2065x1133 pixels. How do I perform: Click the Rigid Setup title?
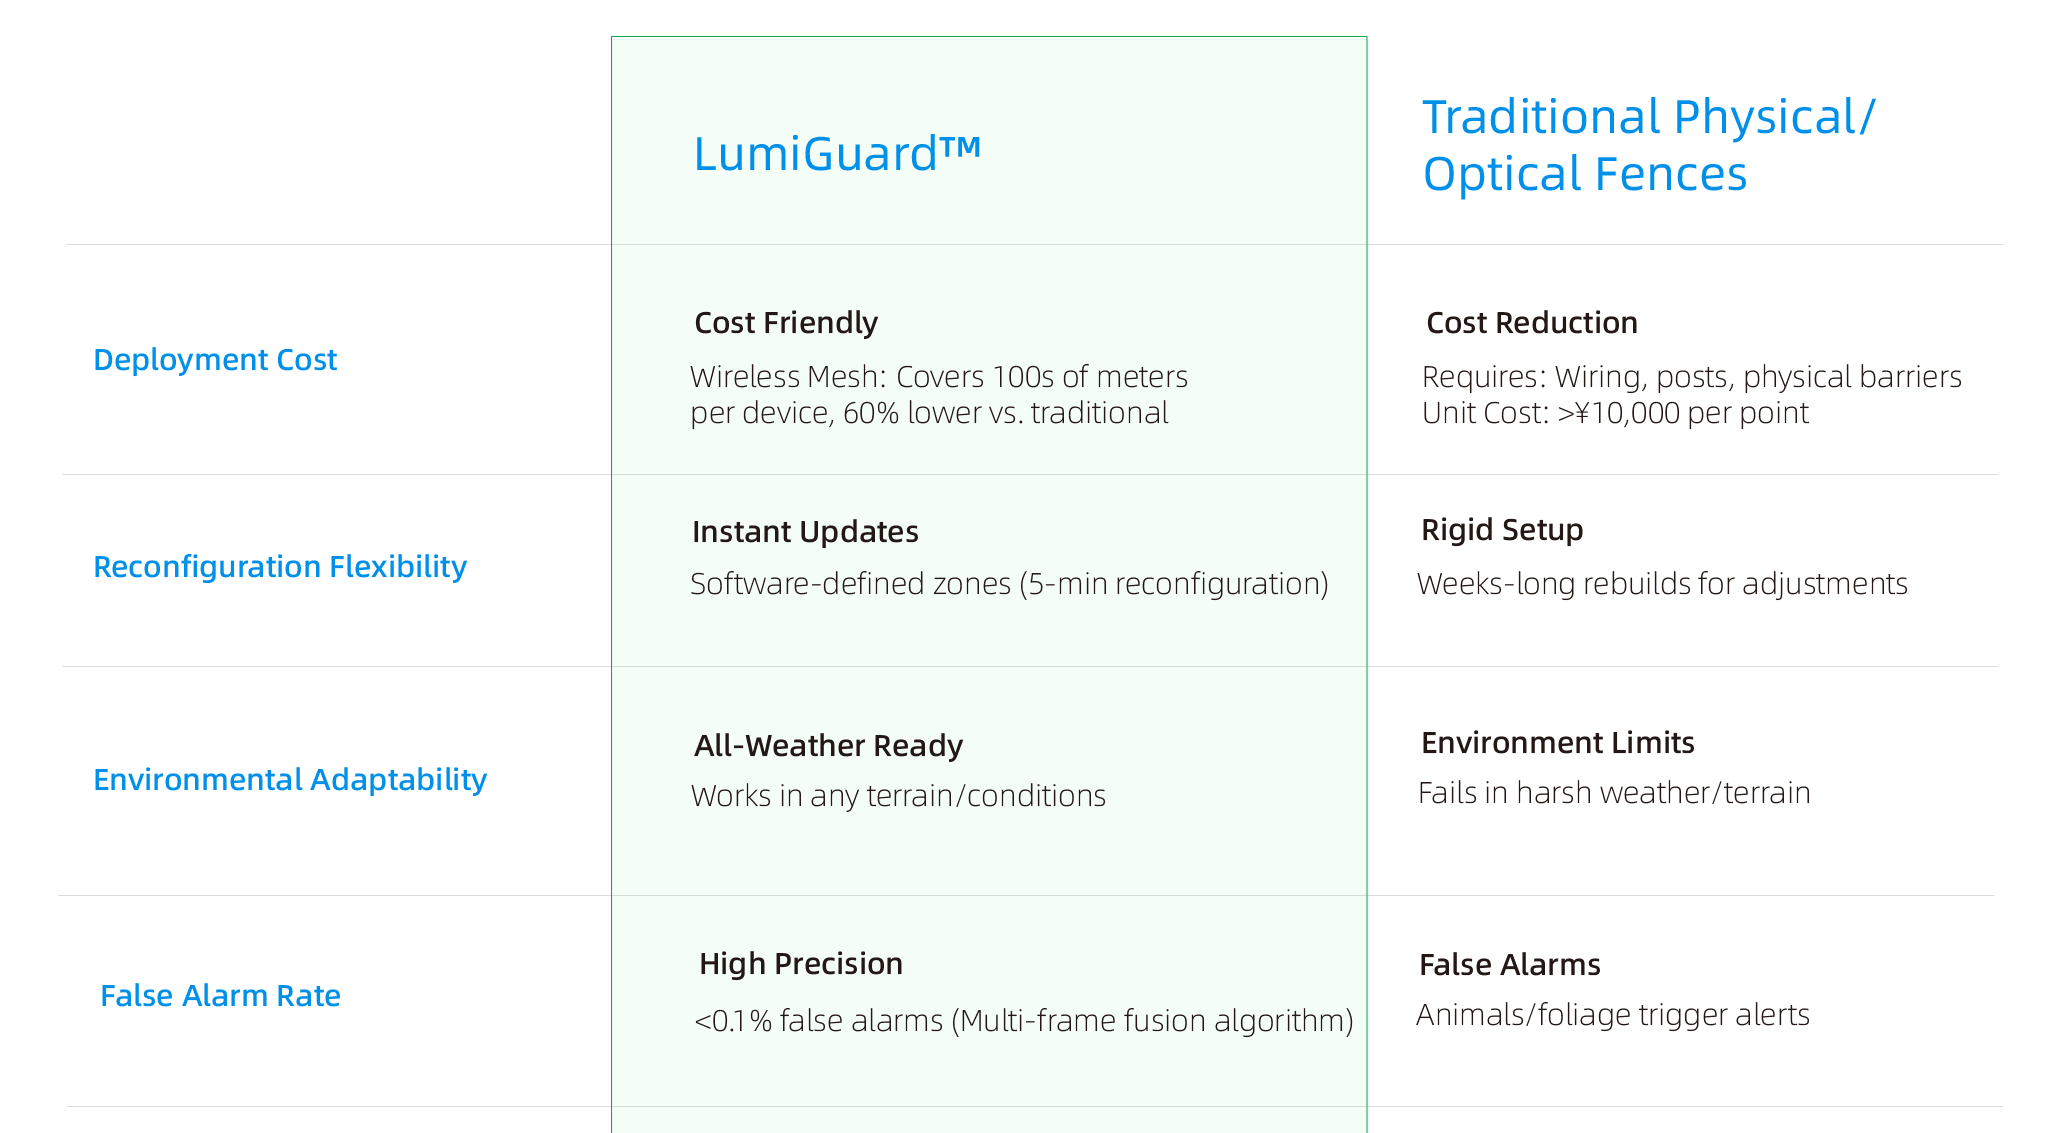click(x=1502, y=529)
